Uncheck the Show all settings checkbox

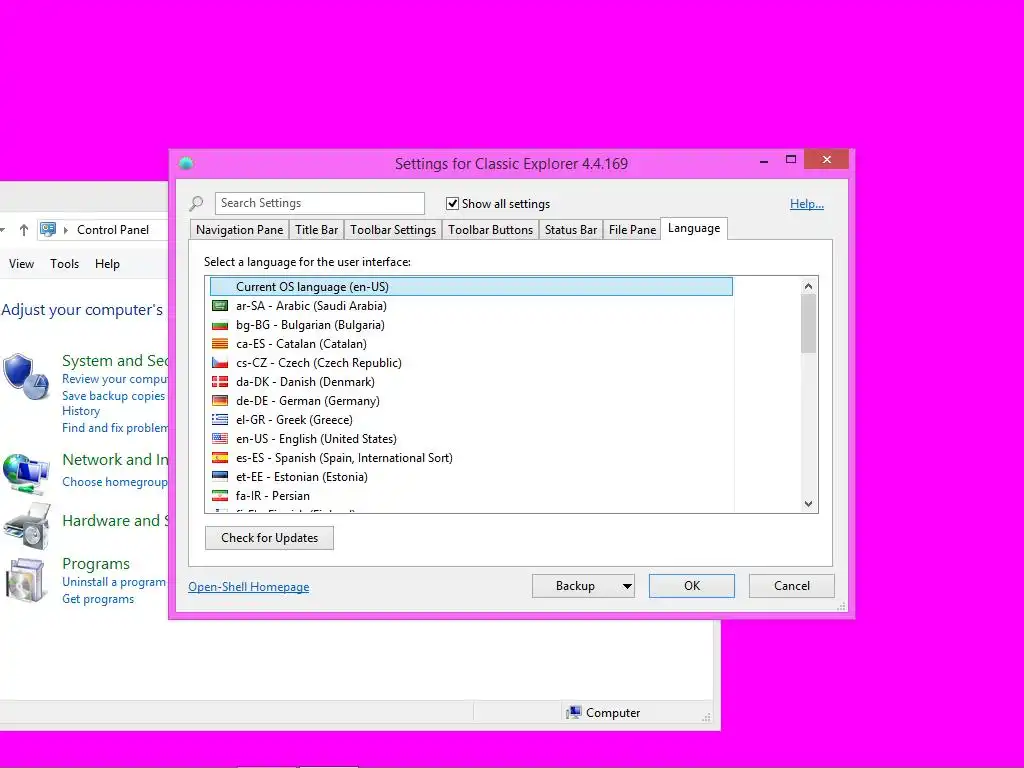point(452,204)
